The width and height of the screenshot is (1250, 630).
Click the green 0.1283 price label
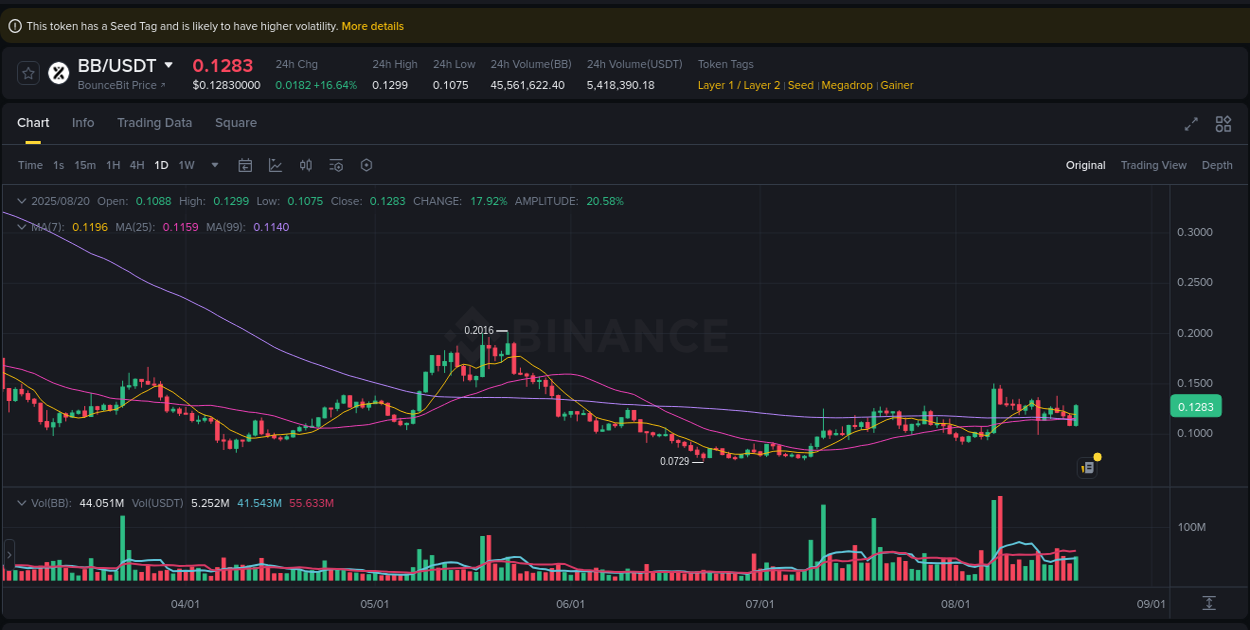point(1196,406)
